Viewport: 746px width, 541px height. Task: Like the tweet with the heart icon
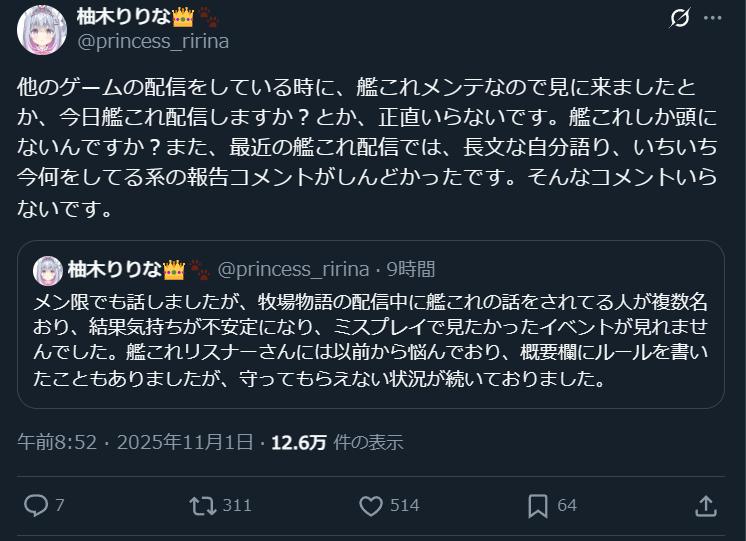(x=371, y=505)
